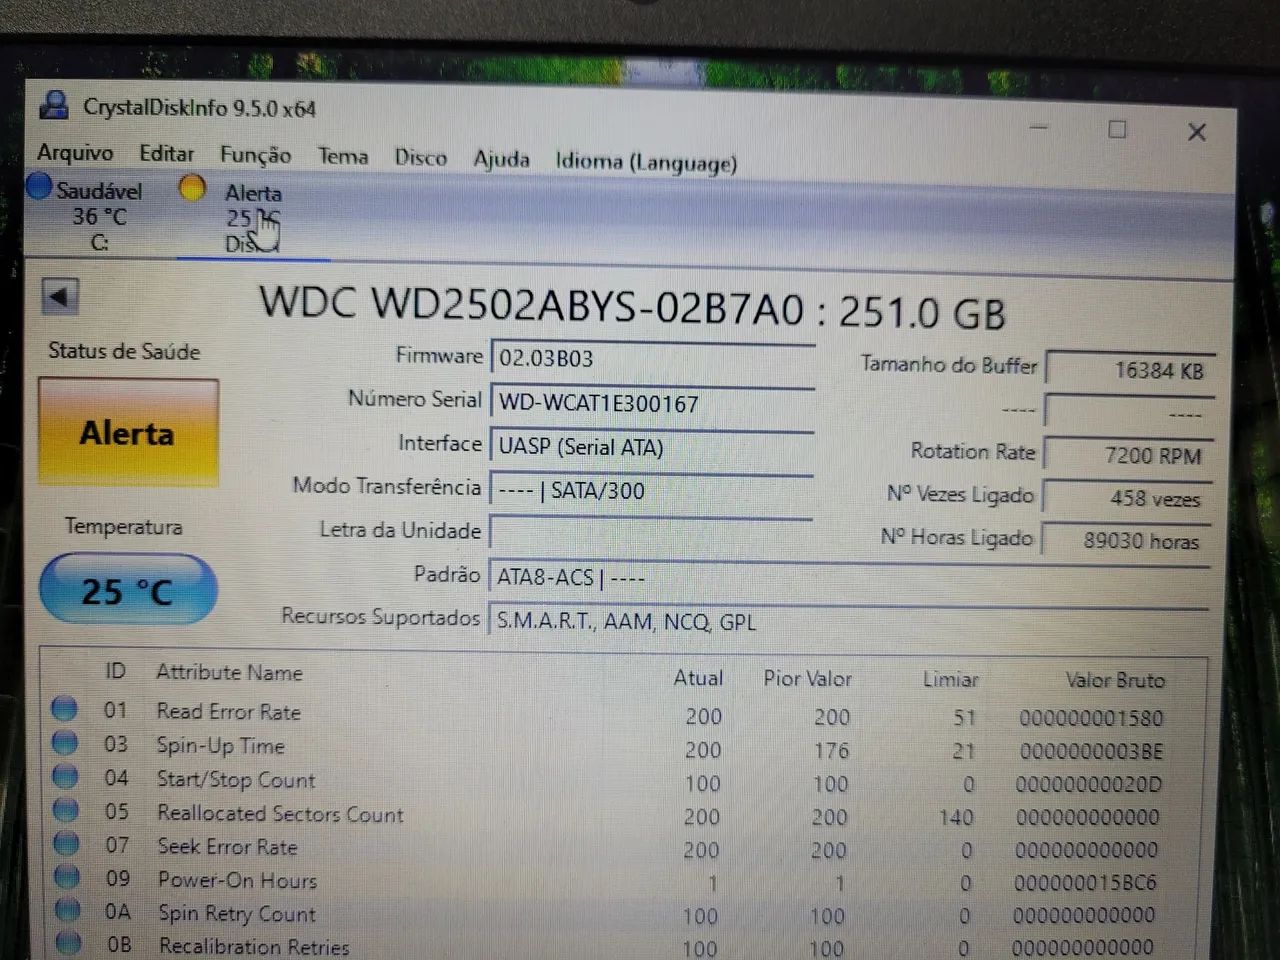Open the Arquivo menu
The width and height of the screenshot is (1280, 960).
(x=75, y=153)
